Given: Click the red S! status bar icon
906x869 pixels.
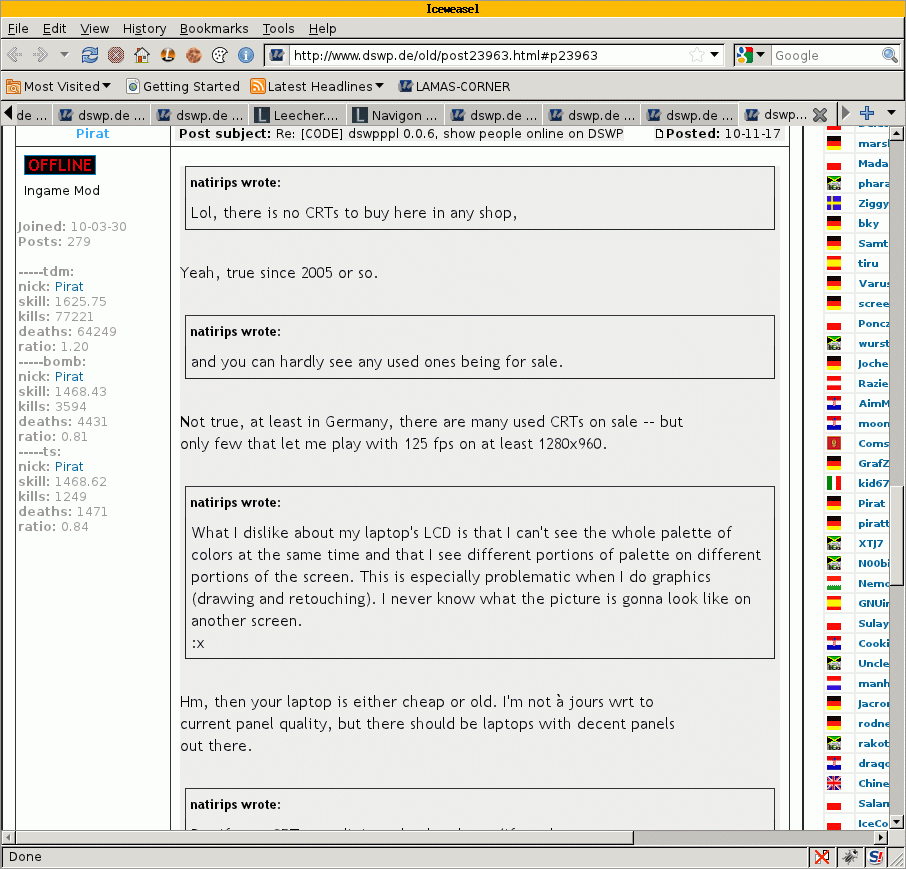Looking at the screenshot, I should pos(876,857).
